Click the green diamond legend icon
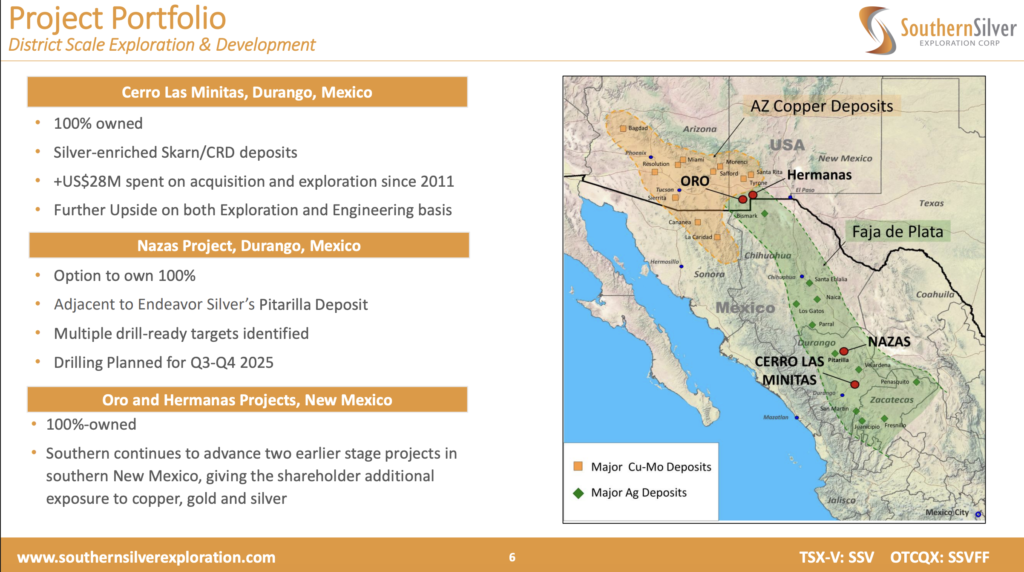The width and height of the screenshot is (1024, 572). (x=579, y=492)
